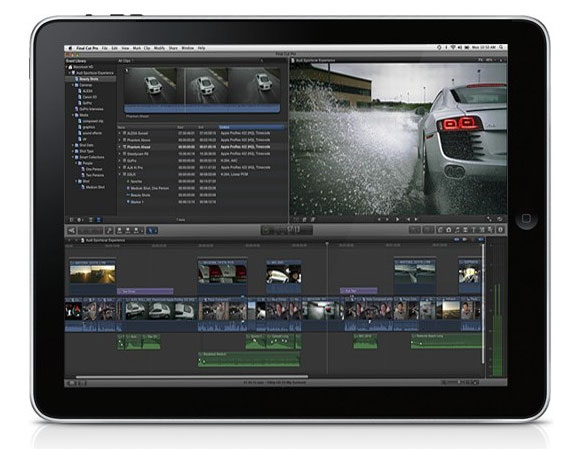Open the Effects browser icon

(x=440, y=230)
